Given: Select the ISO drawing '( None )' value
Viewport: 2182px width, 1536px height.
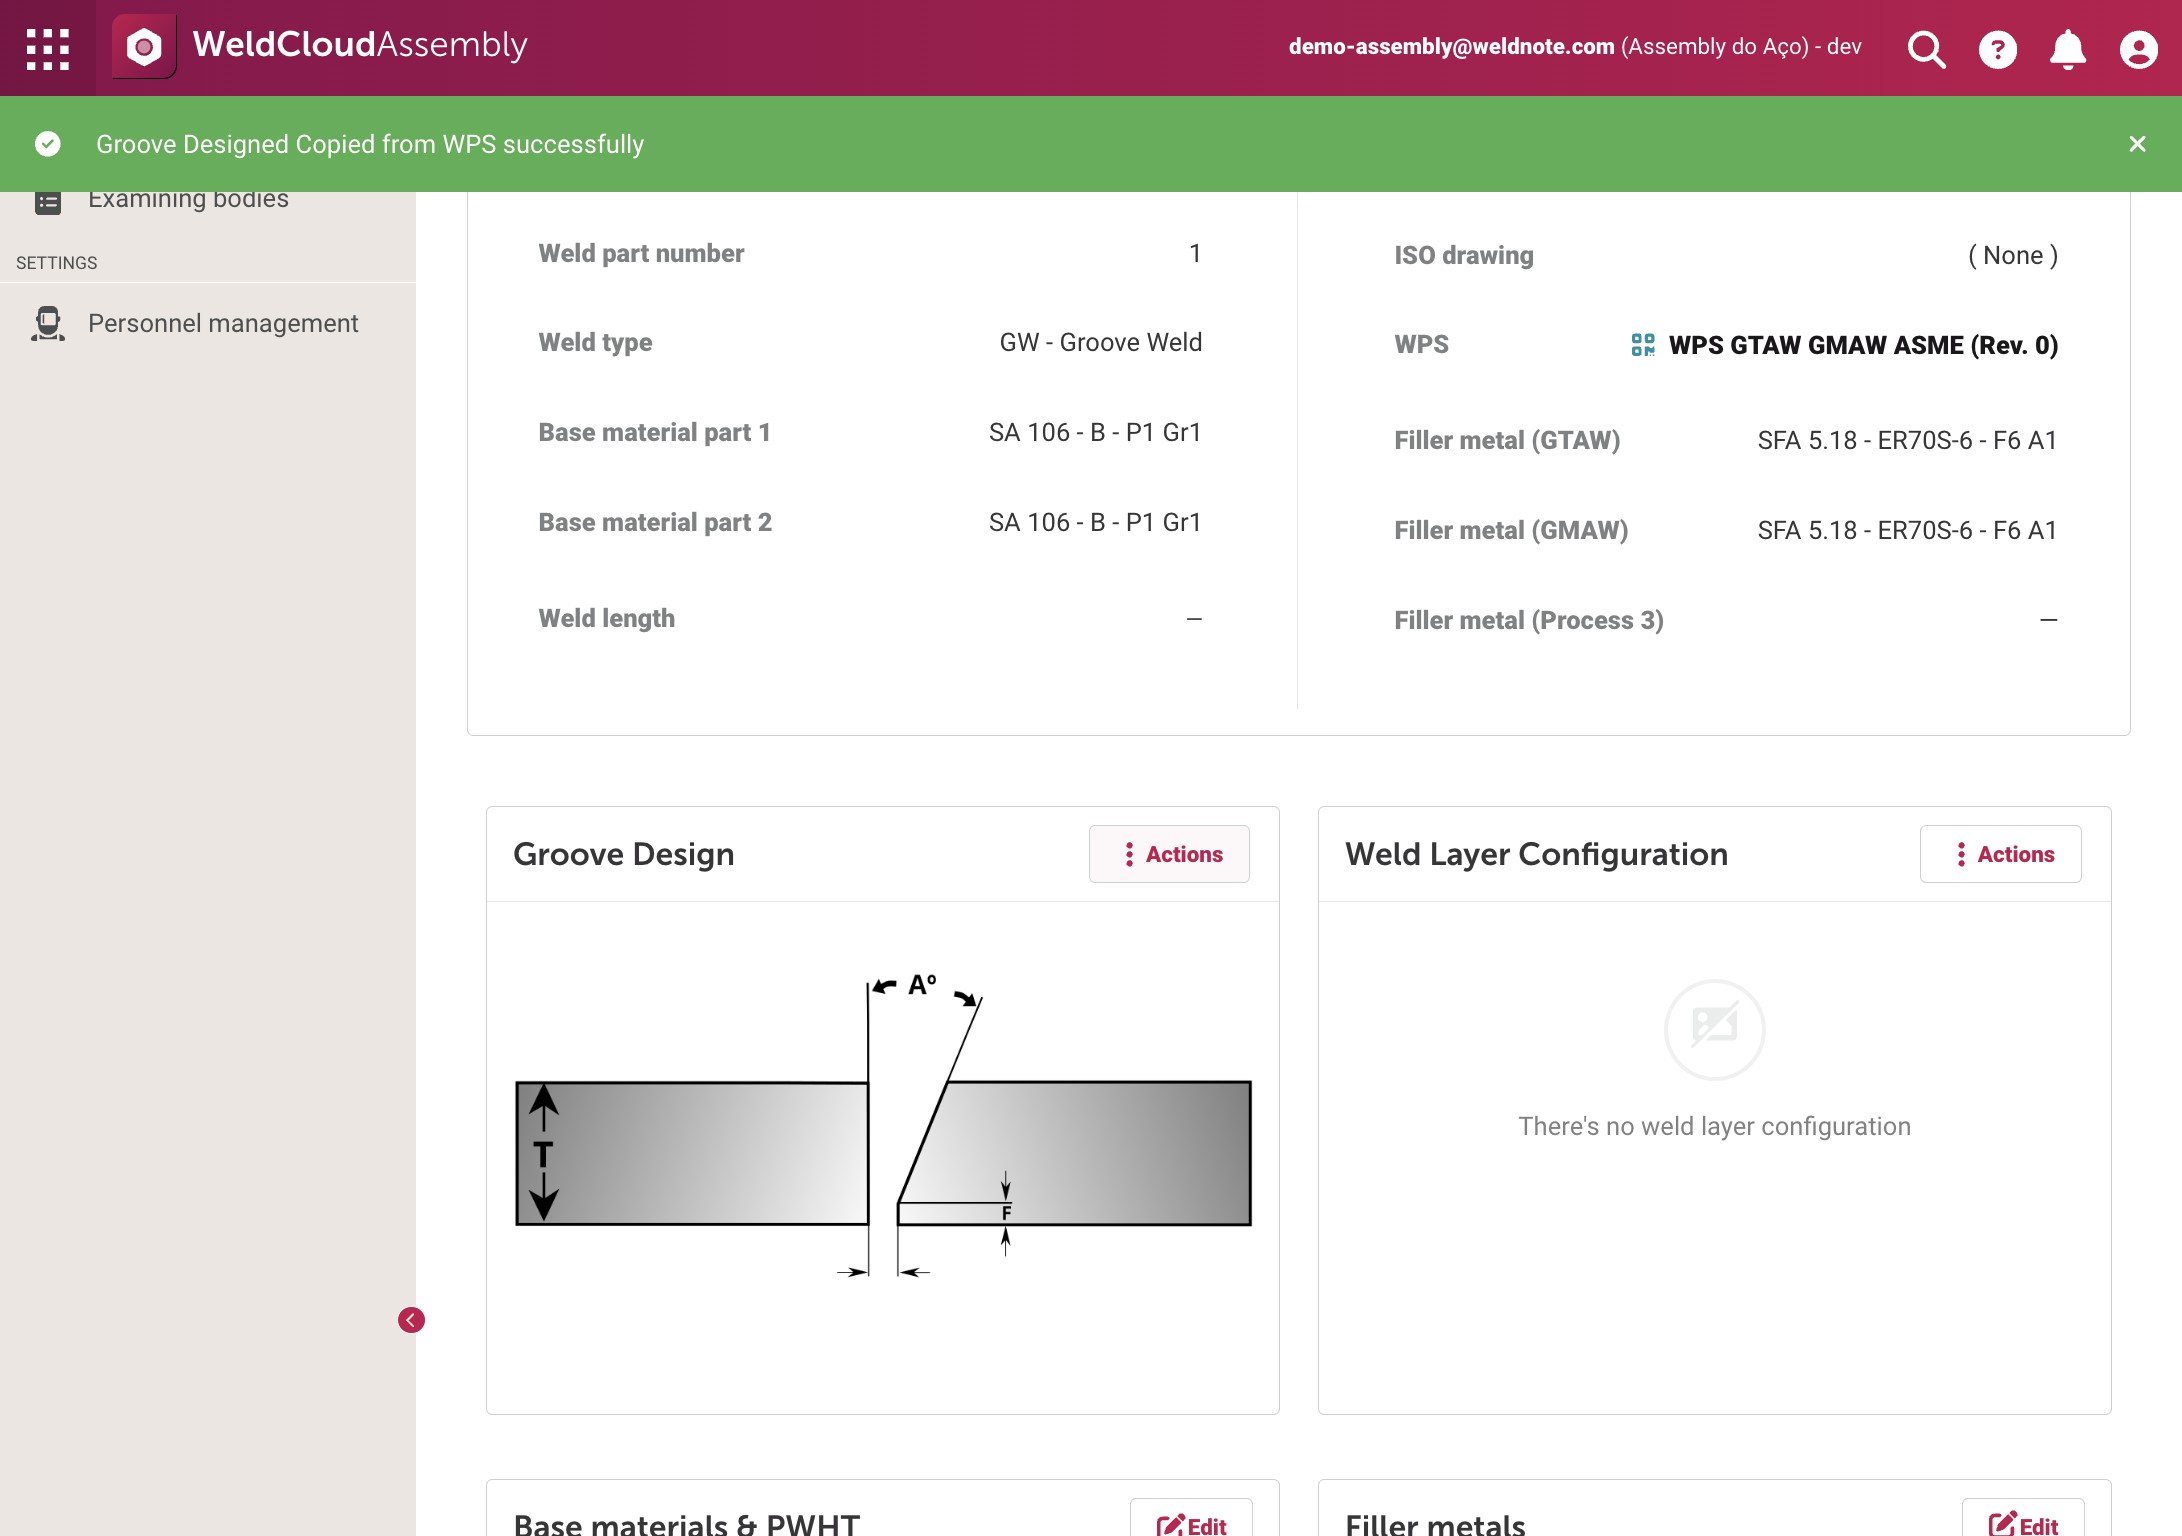Looking at the screenshot, I should coord(2012,255).
